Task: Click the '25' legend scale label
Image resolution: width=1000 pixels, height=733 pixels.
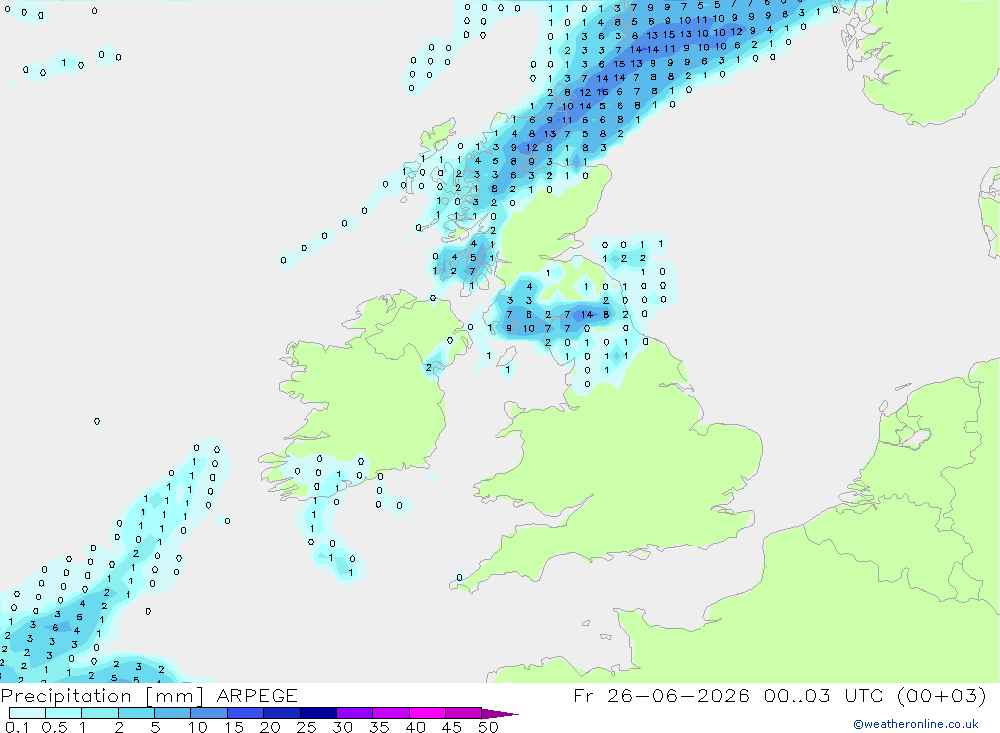Action: pos(306,727)
